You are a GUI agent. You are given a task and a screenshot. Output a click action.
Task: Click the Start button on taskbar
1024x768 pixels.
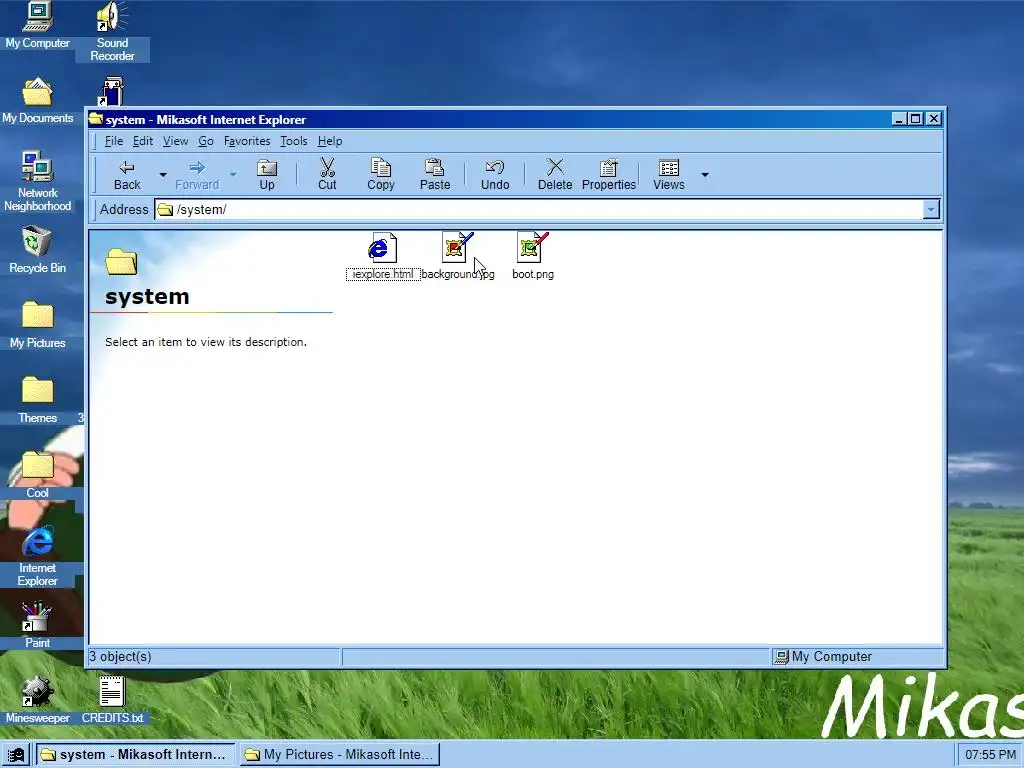point(16,755)
